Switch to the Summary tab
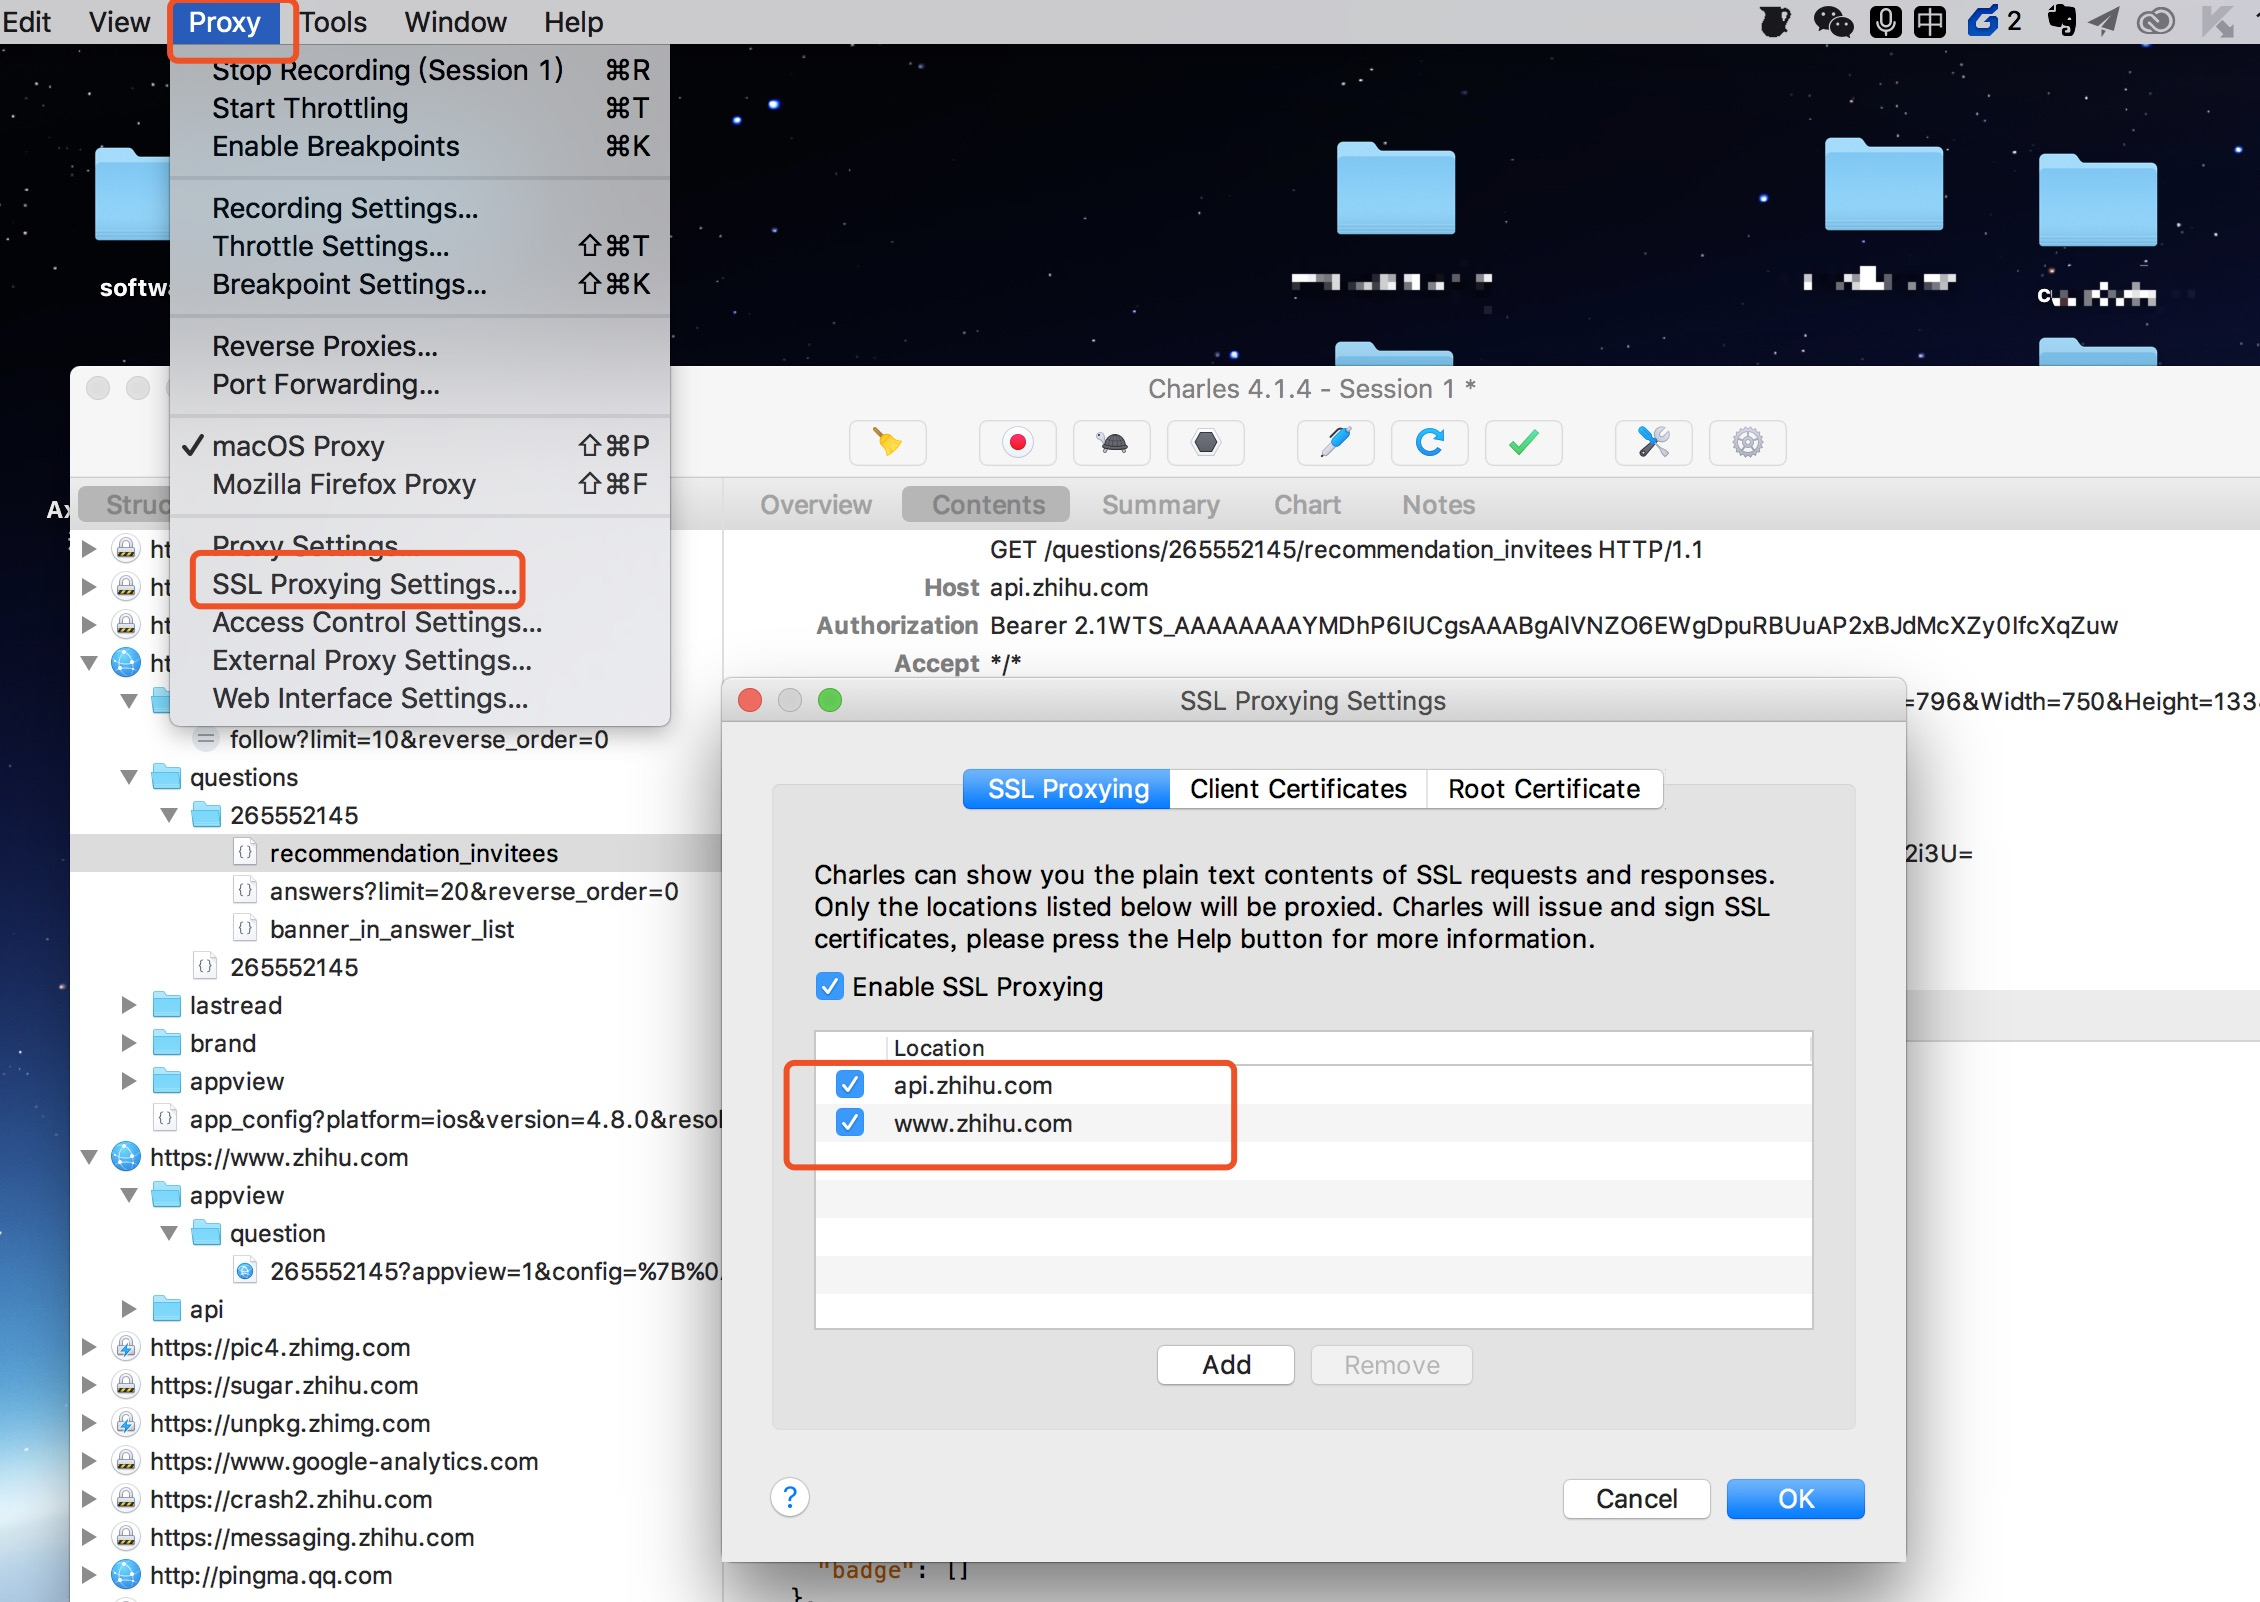Screen dimensions: 2260x1602 click(1160, 505)
